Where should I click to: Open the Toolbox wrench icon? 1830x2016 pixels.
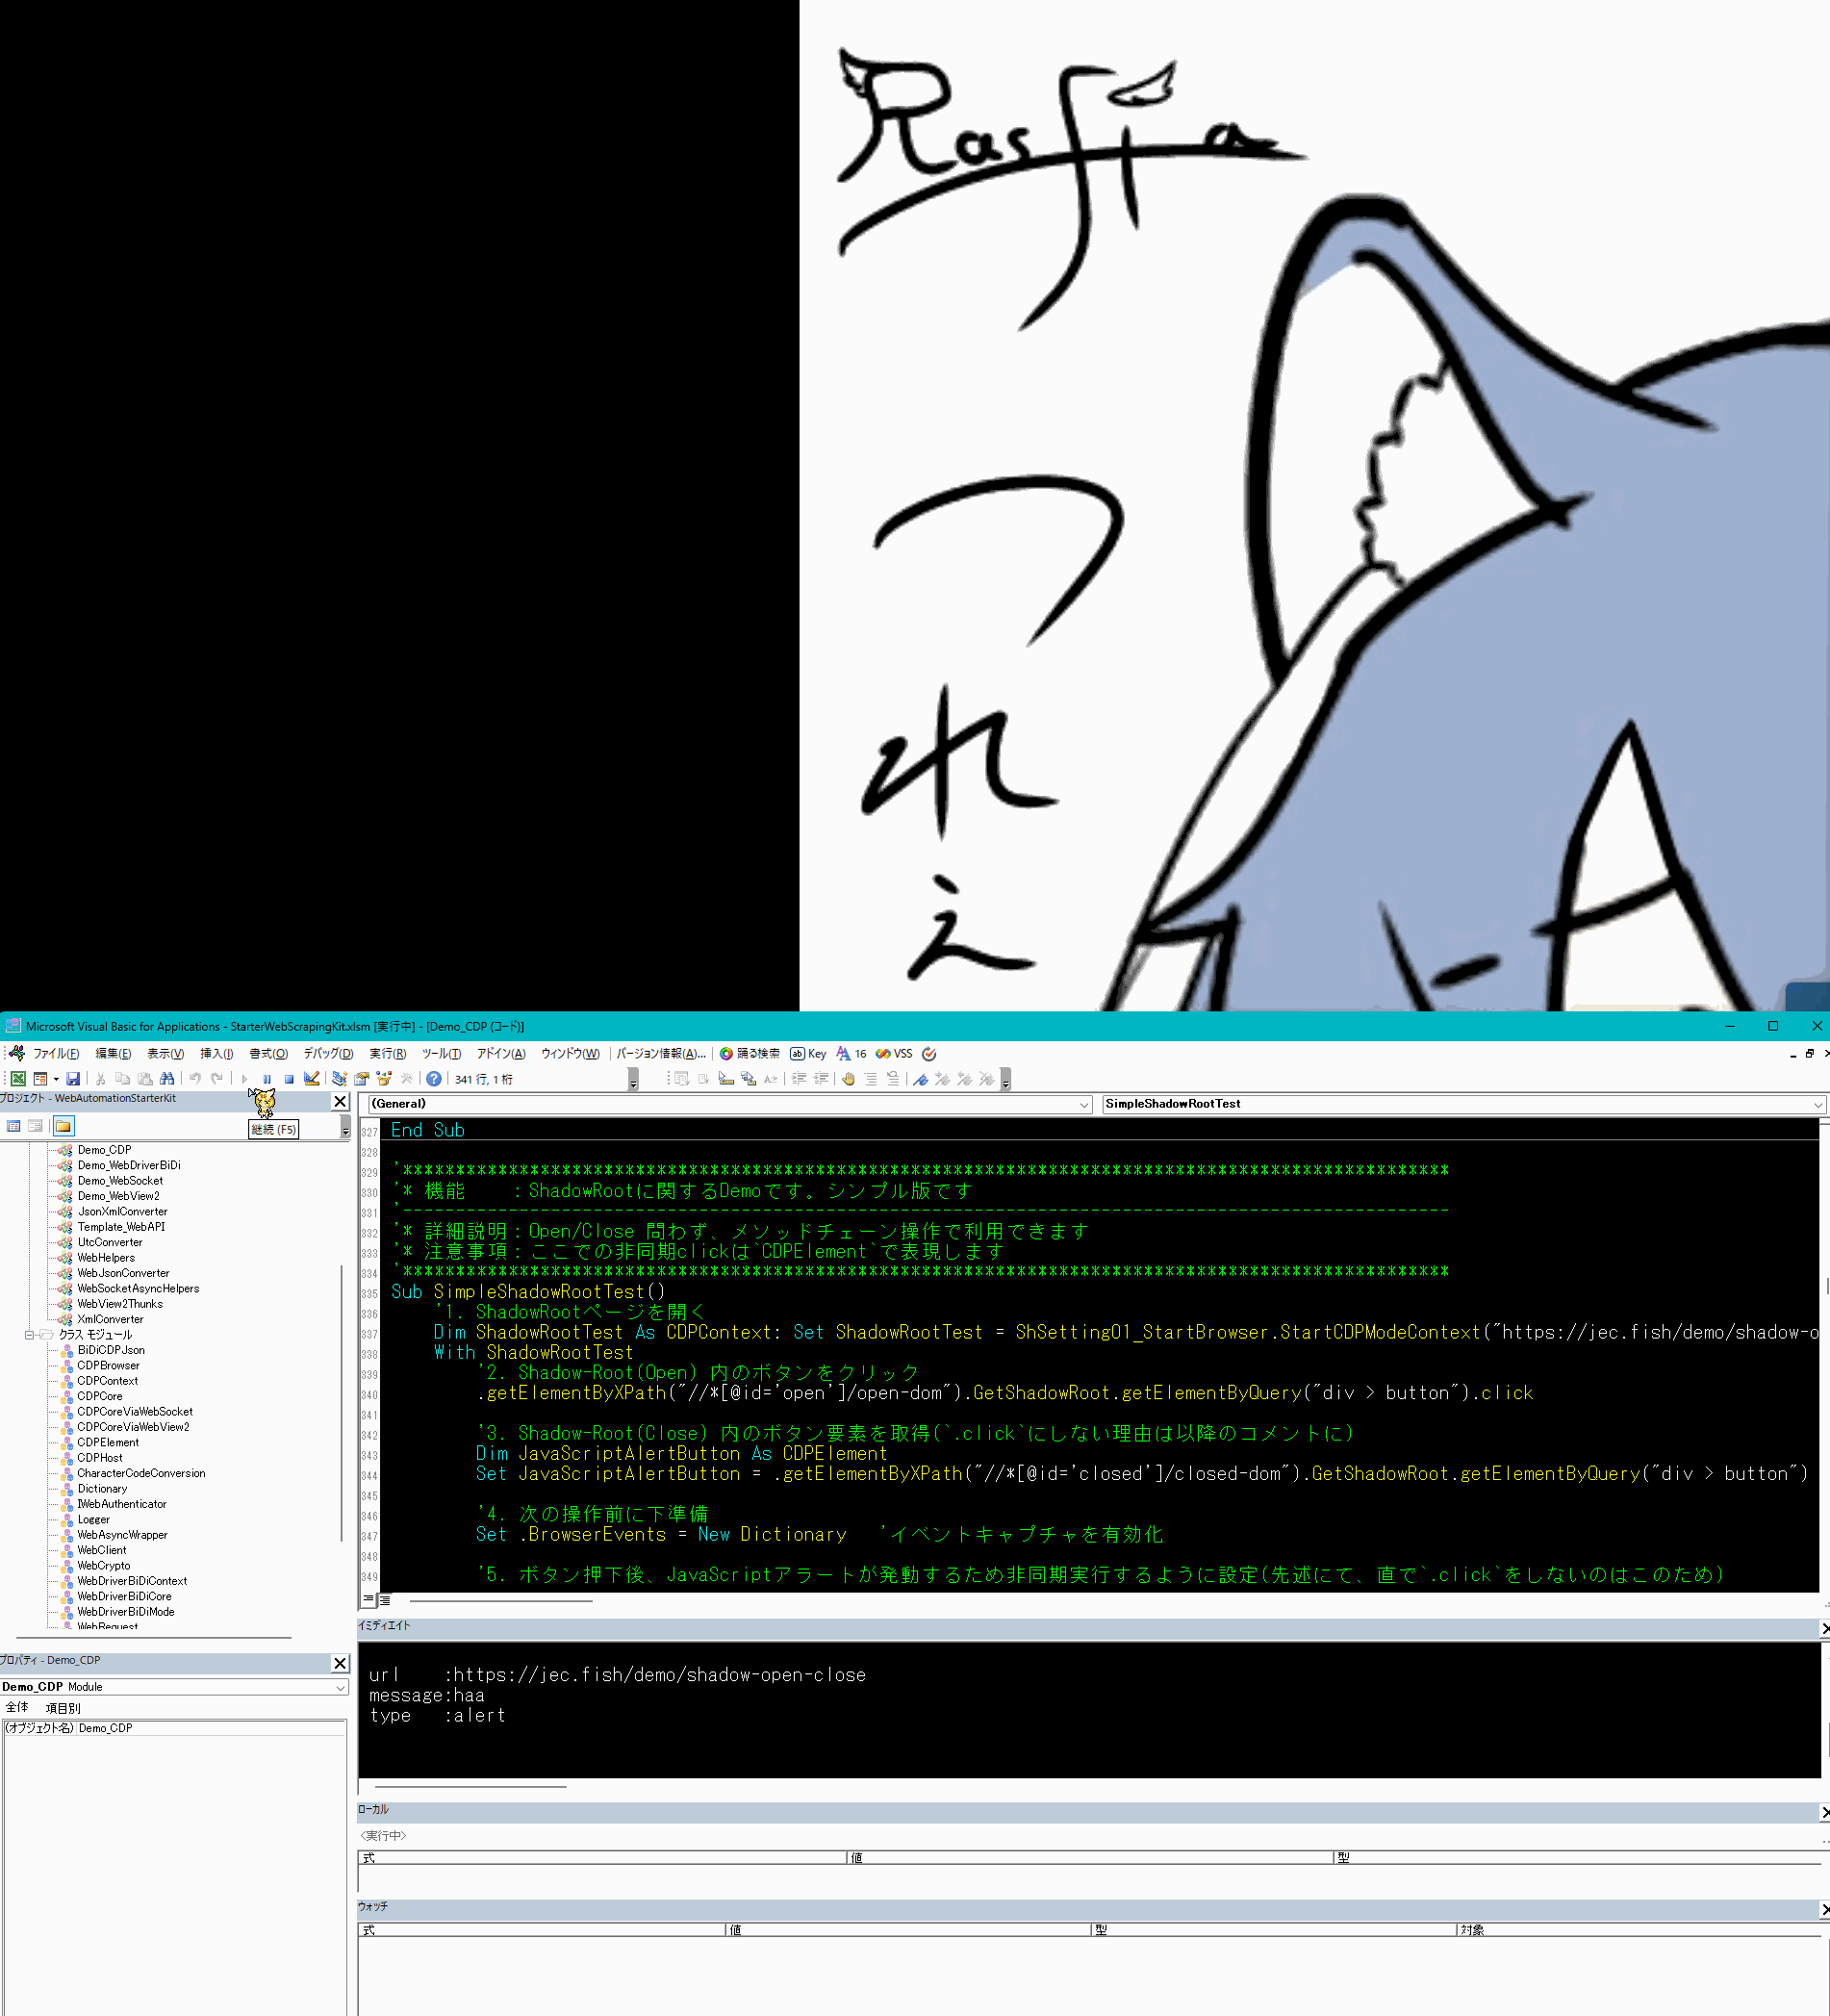pyautogui.click(x=406, y=1079)
